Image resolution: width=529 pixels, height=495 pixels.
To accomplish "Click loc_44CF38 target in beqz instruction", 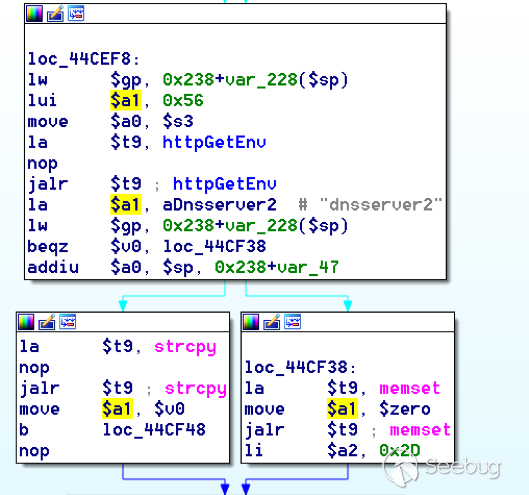I will 214,246.
